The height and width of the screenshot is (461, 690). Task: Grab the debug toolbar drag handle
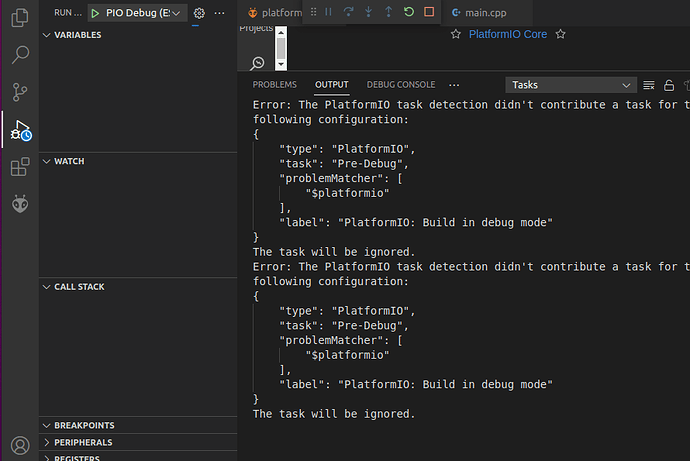coord(313,12)
